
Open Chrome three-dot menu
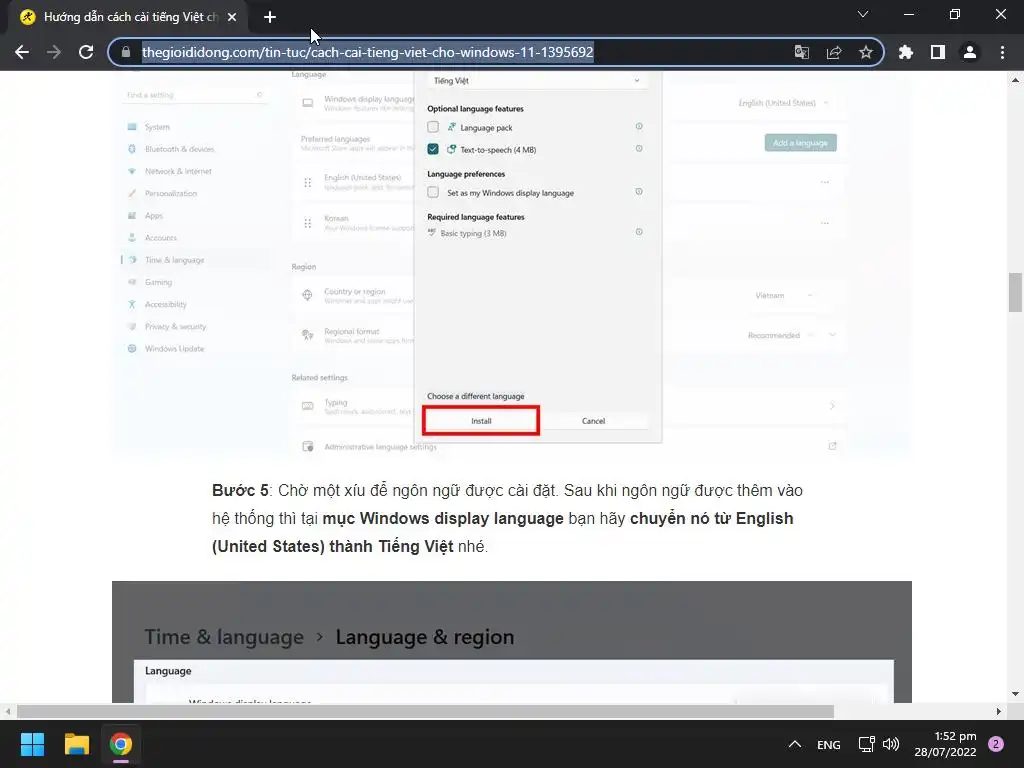(1002, 52)
